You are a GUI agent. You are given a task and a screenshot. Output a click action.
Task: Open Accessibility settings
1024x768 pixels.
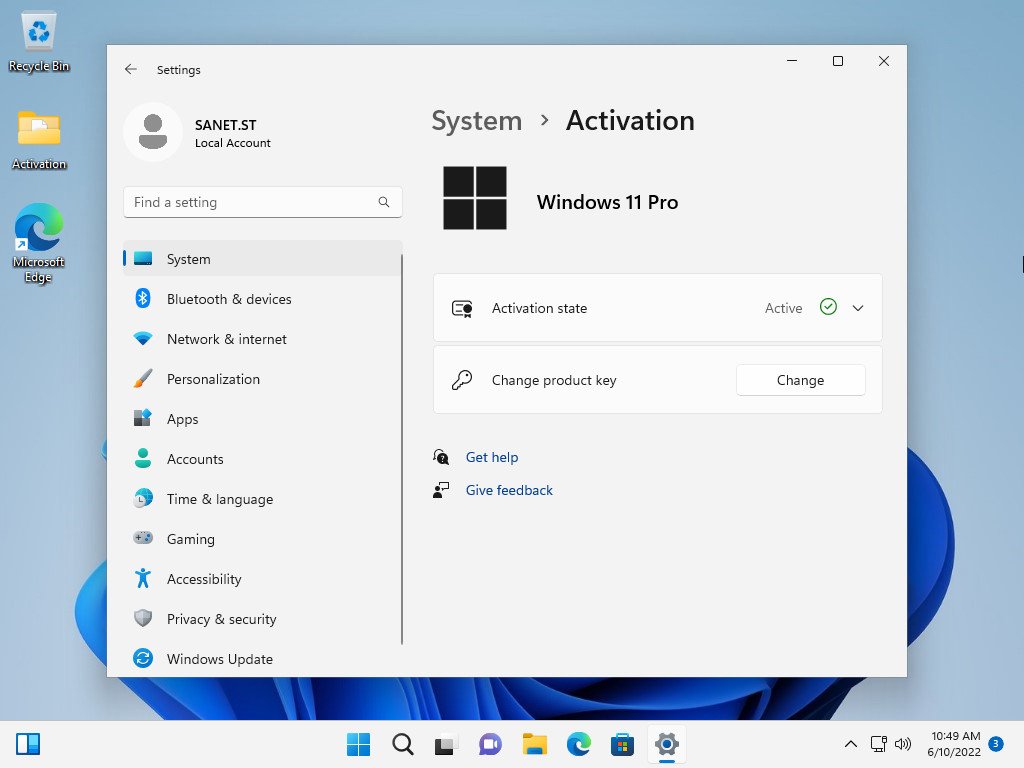click(263, 579)
